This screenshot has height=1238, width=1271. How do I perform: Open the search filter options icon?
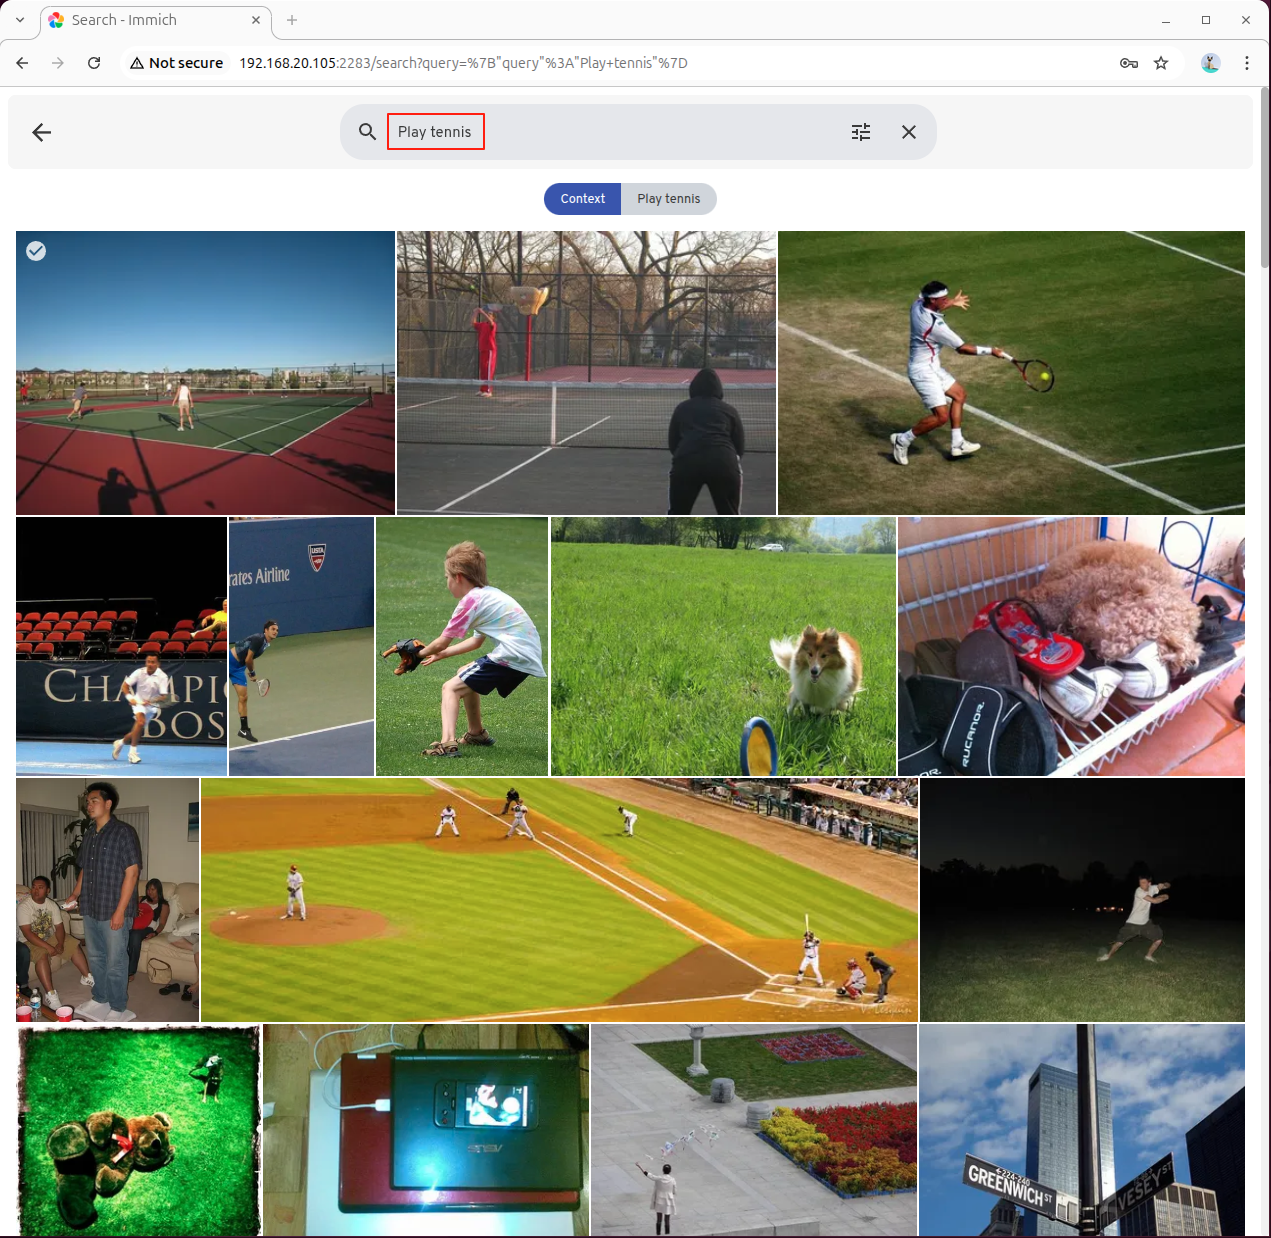(860, 132)
